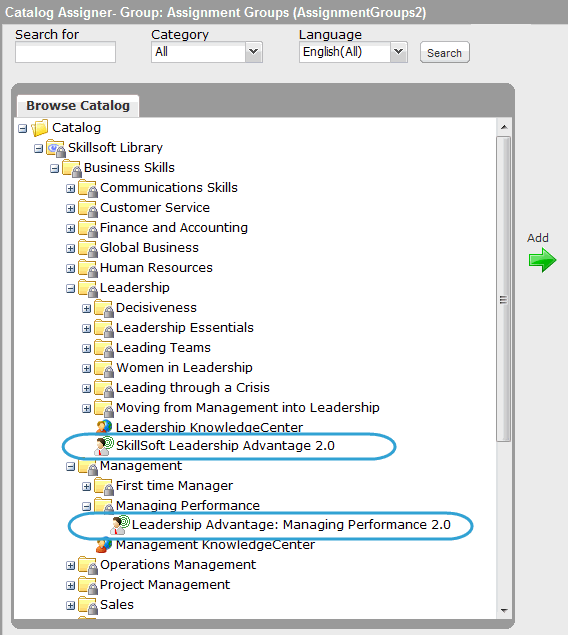Image resolution: width=568 pixels, height=635 pixels.
Task: Click the Search for text field
Action: [x=65, y=52]
